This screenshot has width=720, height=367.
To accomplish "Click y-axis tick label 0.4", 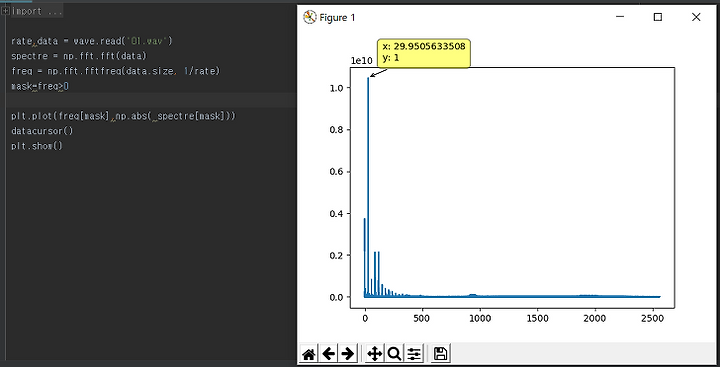I will (336, 214).
